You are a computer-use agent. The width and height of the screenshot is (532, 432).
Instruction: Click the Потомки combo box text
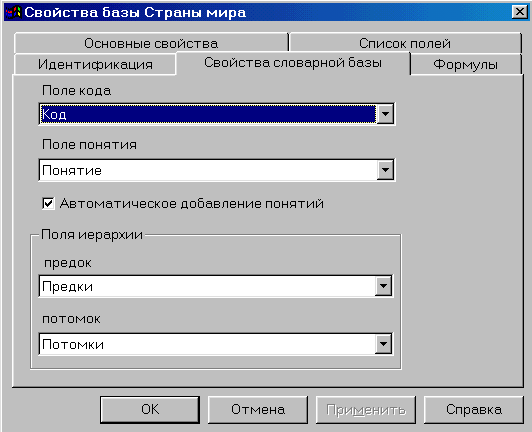coord(73,344)
